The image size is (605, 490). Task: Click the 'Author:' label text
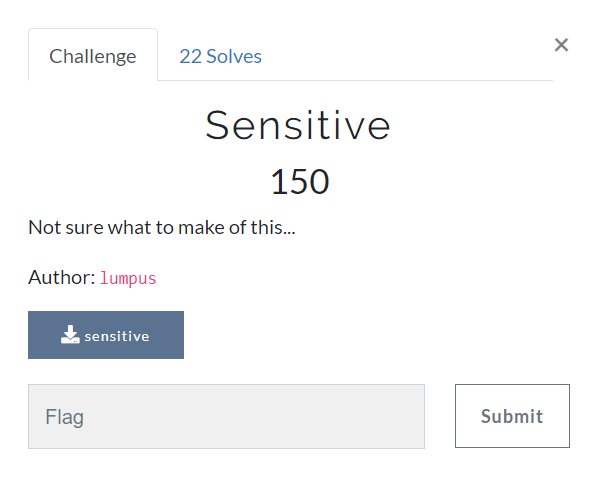pos(62,277)
